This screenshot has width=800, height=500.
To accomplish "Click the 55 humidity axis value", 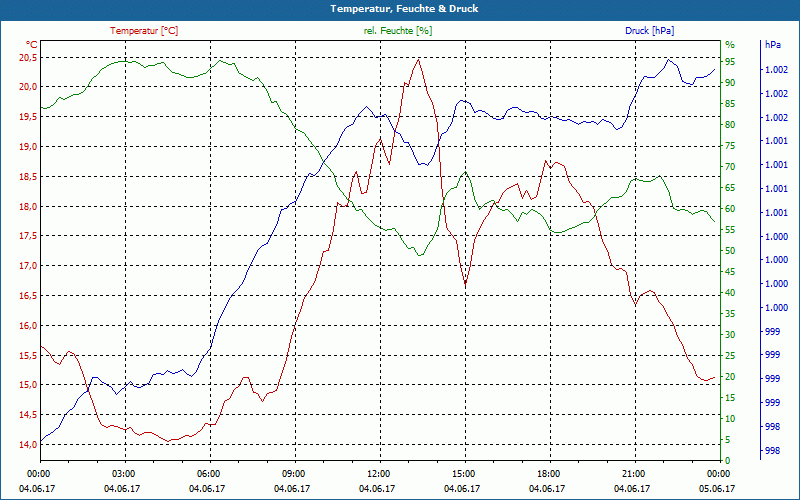I will (x=730, y=230).
